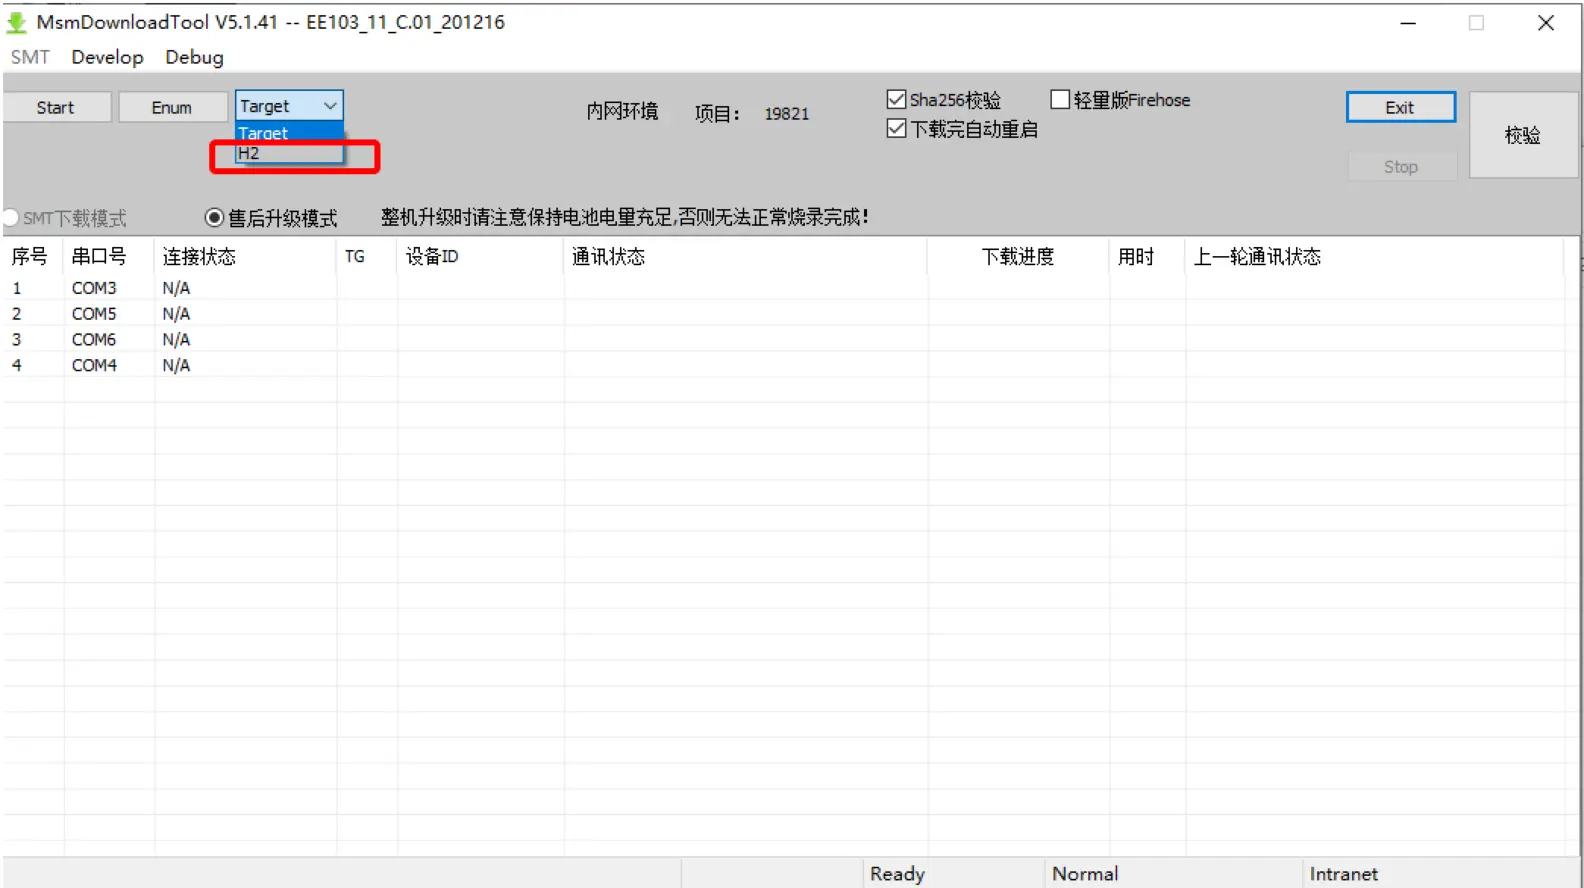Select the COM4 row
Viewport: 1584px width, 888px height.
783,365
